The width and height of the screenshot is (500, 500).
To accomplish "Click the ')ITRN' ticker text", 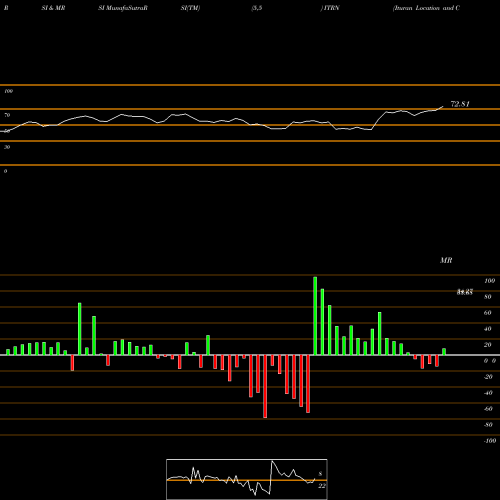I will pos(330,8).
